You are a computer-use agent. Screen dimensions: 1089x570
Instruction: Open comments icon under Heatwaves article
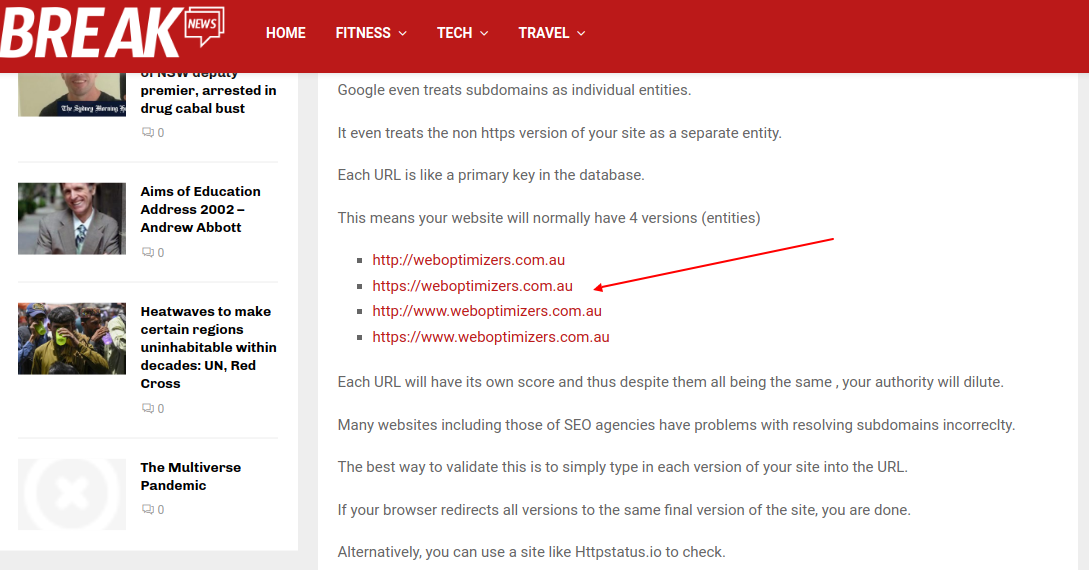[x=148, y=408]
